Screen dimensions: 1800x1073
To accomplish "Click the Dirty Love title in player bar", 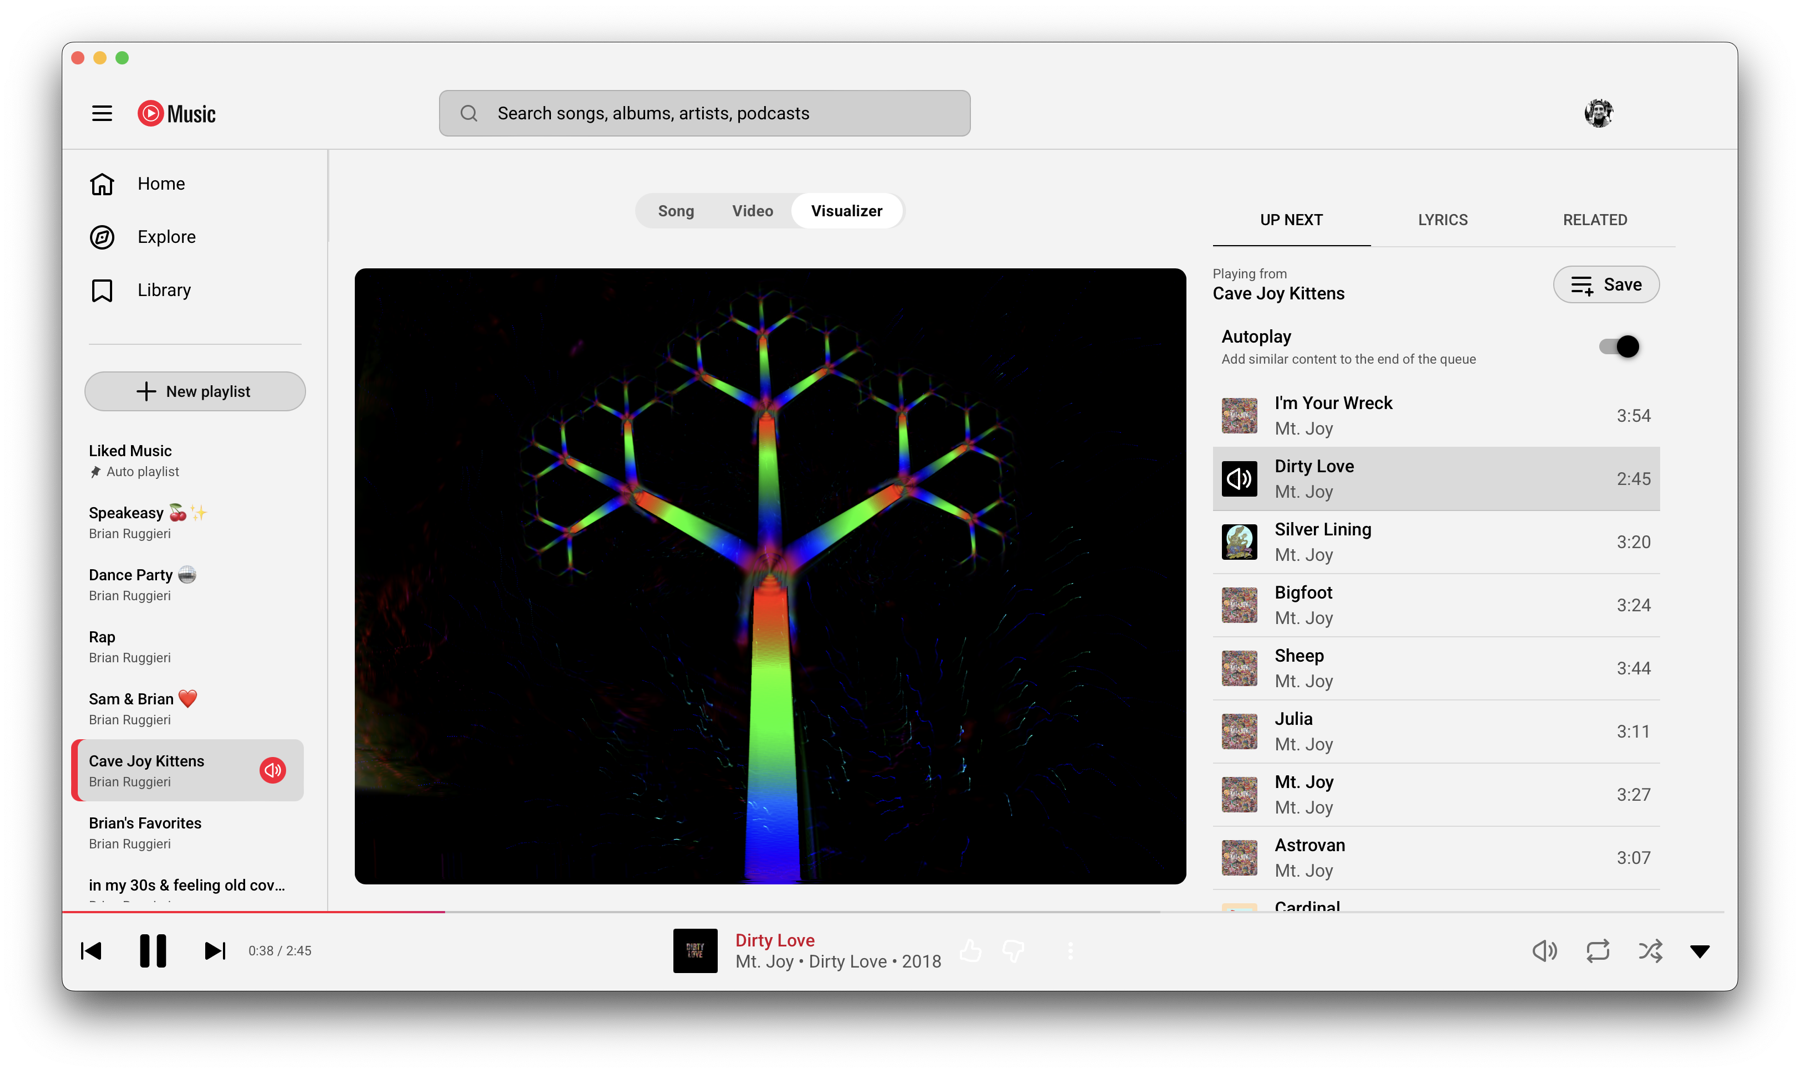I will pos(775,940).
